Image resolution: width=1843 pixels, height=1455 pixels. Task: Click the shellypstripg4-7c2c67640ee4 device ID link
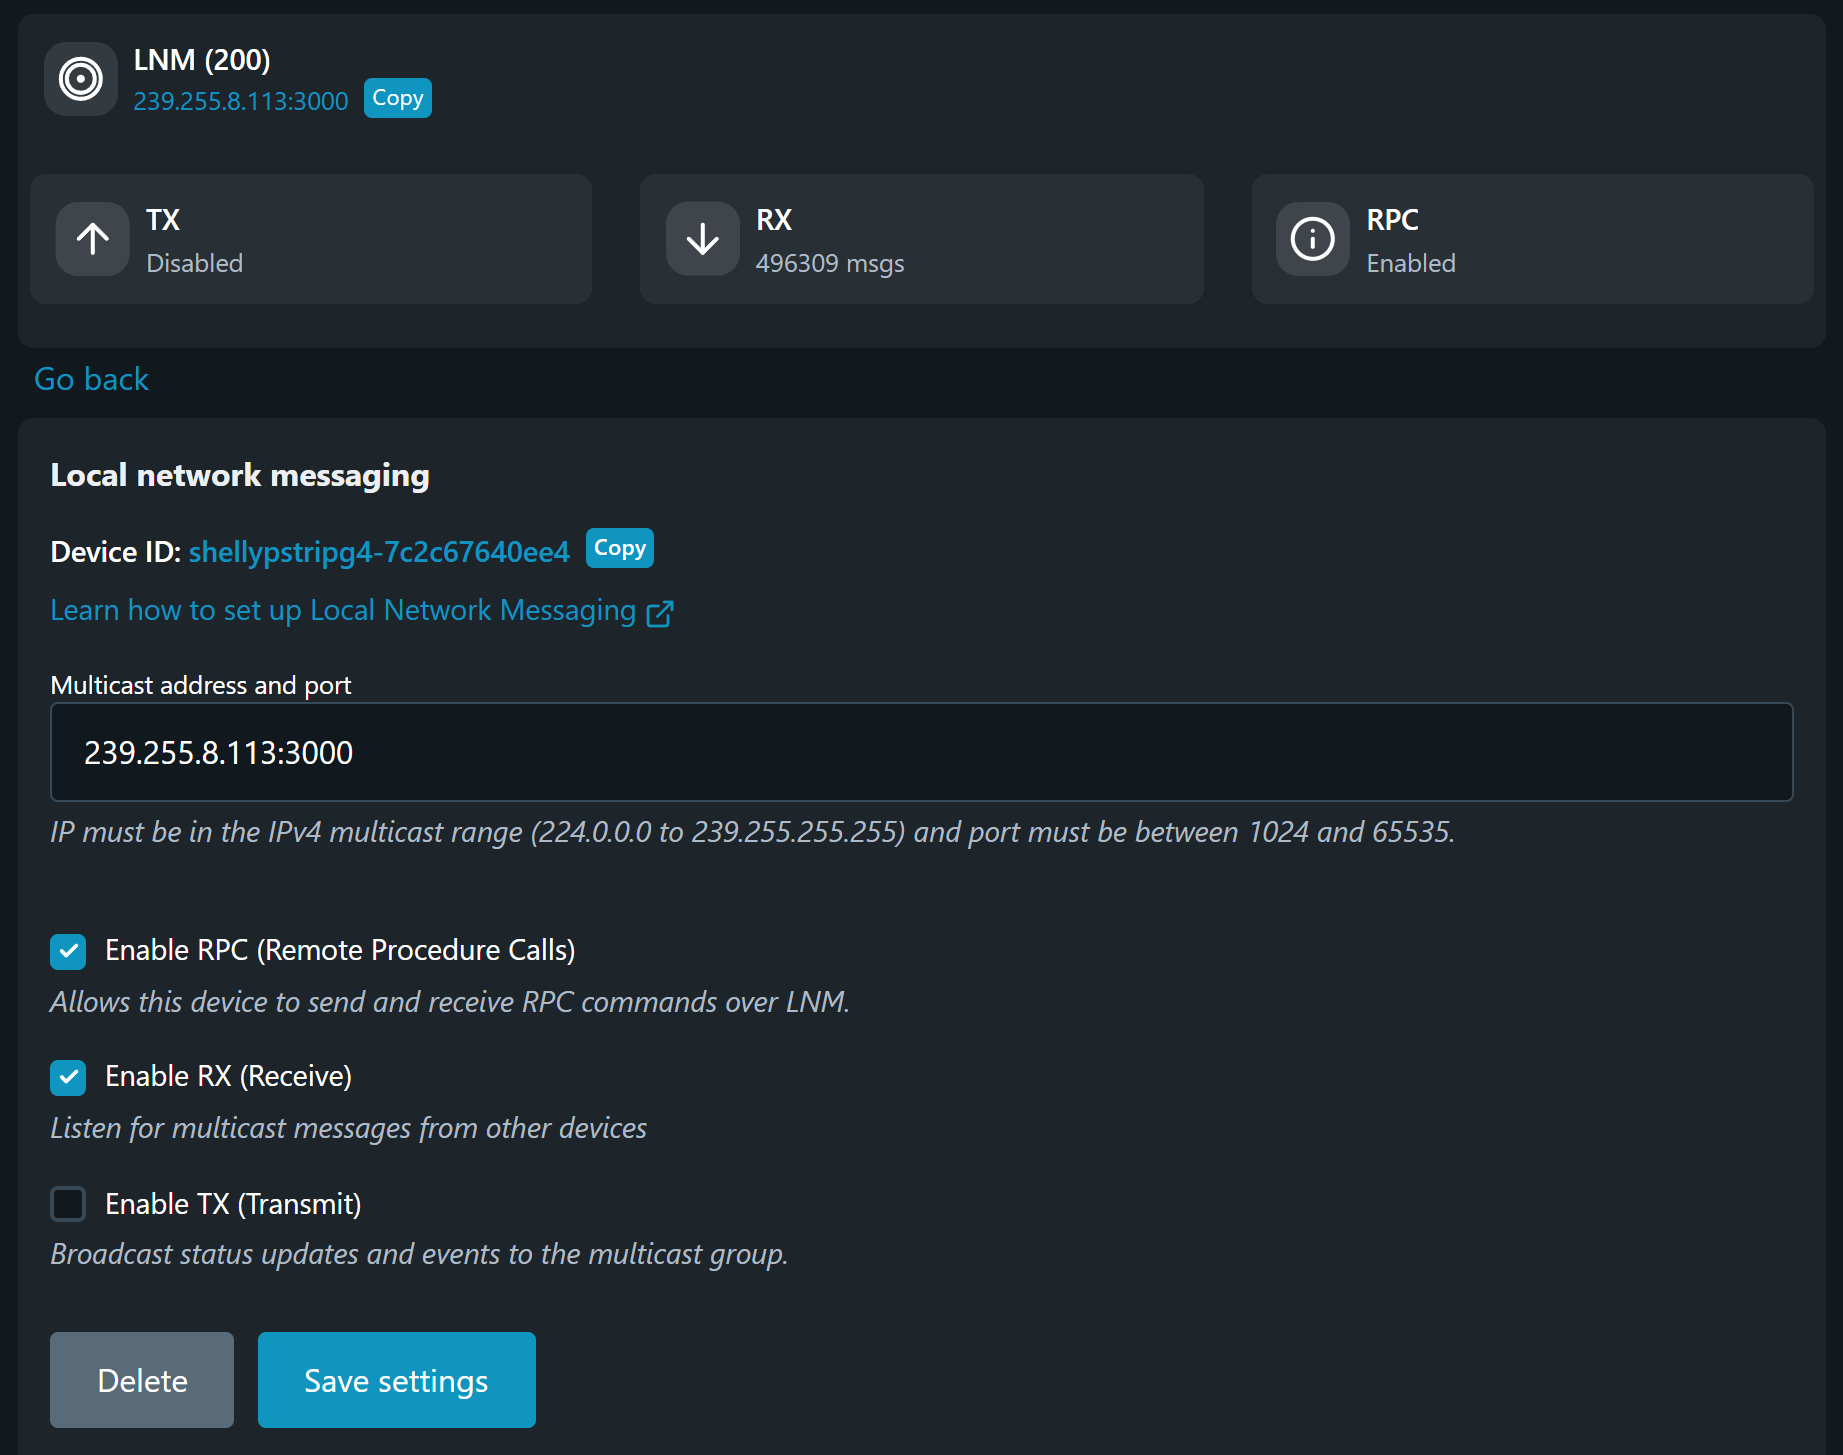379,552
